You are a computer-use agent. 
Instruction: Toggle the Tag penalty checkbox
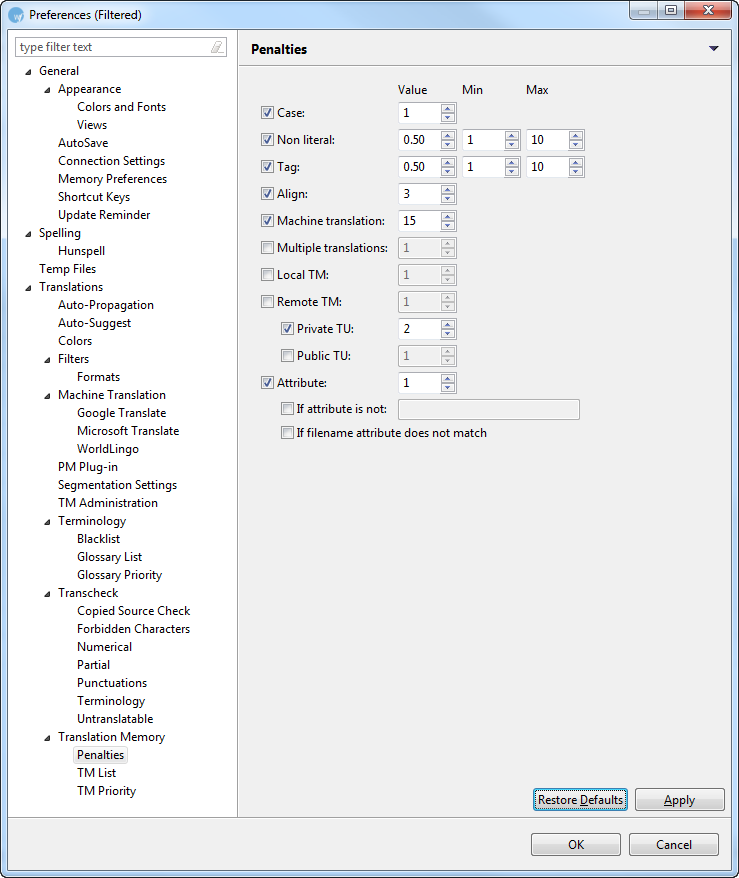click(268, 166)
